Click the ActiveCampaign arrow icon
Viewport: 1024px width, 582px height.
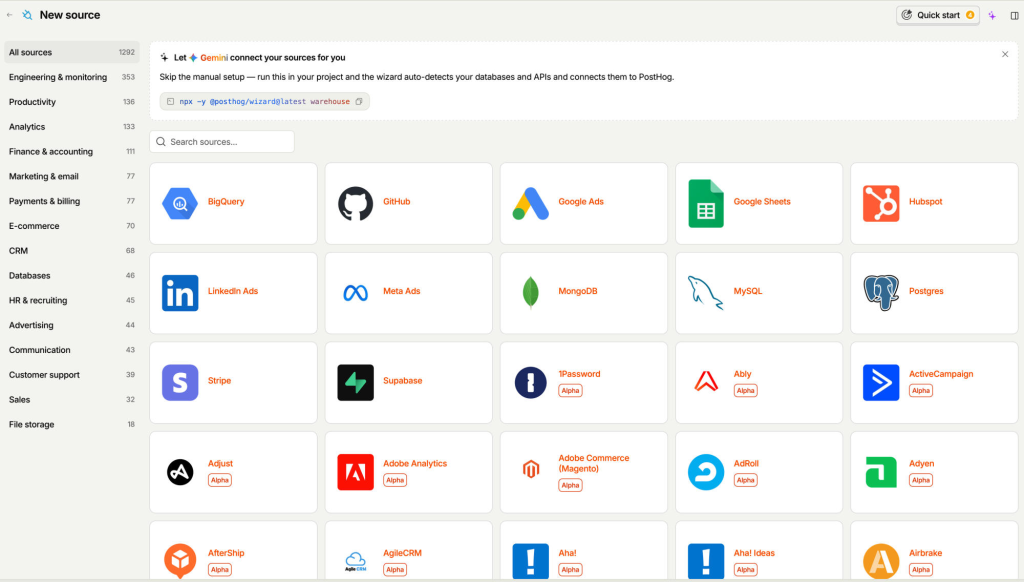point(881,382)
